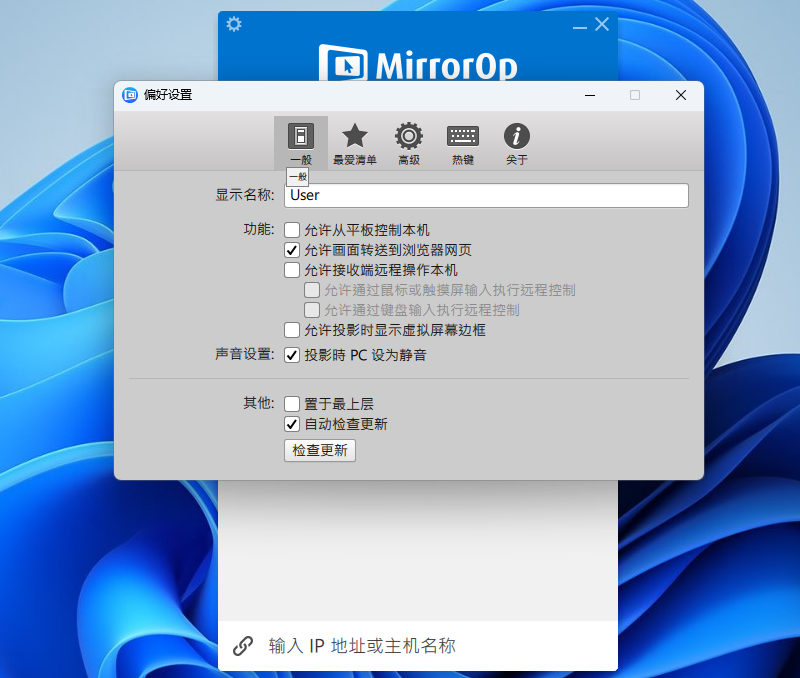Minimize the 偏好设置 dialog

click(590, 95)
